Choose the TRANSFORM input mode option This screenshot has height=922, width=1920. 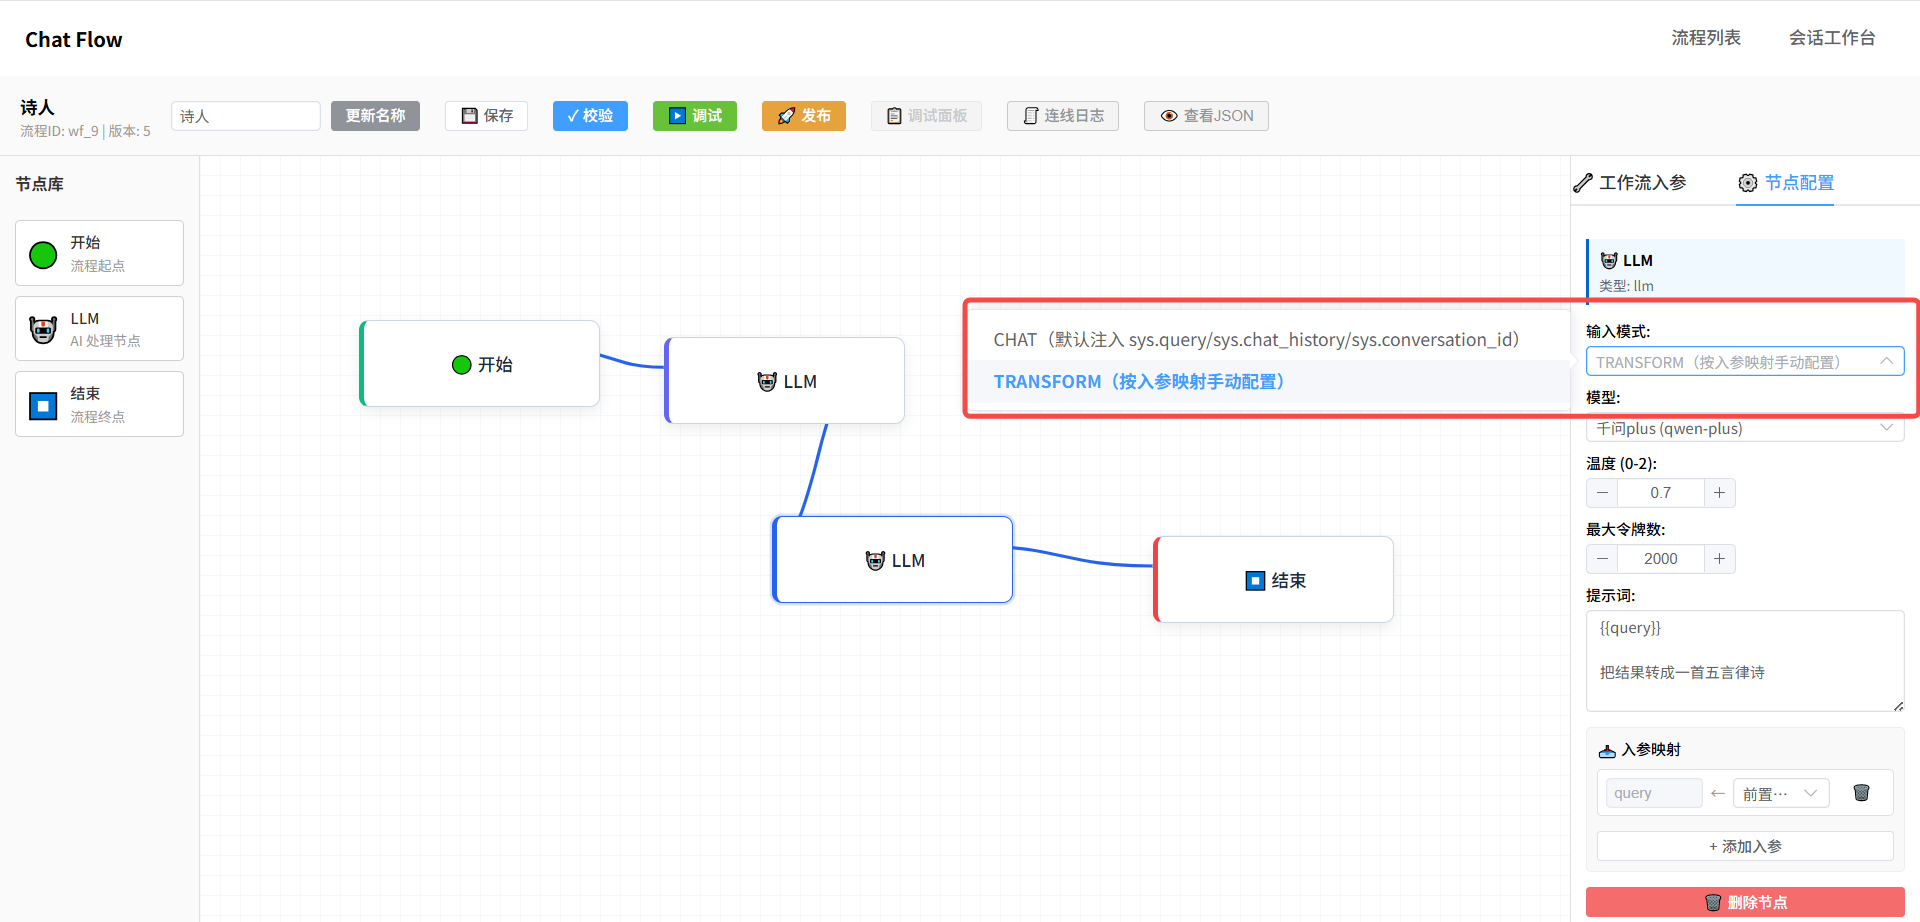[1266, 382]
